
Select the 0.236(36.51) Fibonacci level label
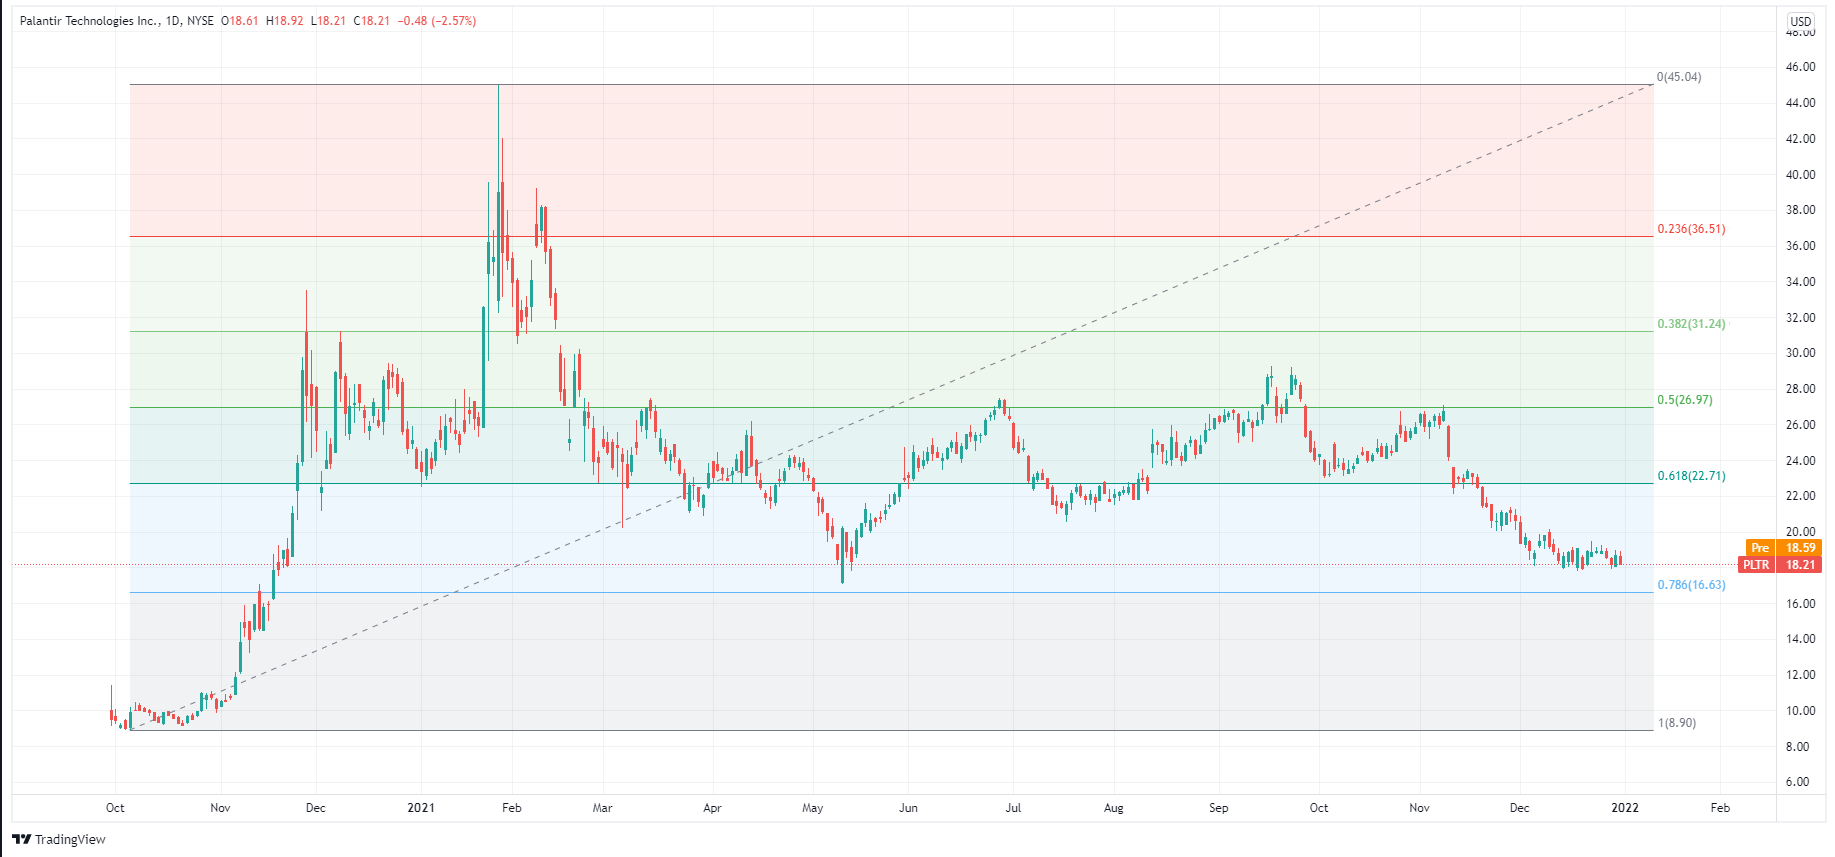pos(1691,229)
